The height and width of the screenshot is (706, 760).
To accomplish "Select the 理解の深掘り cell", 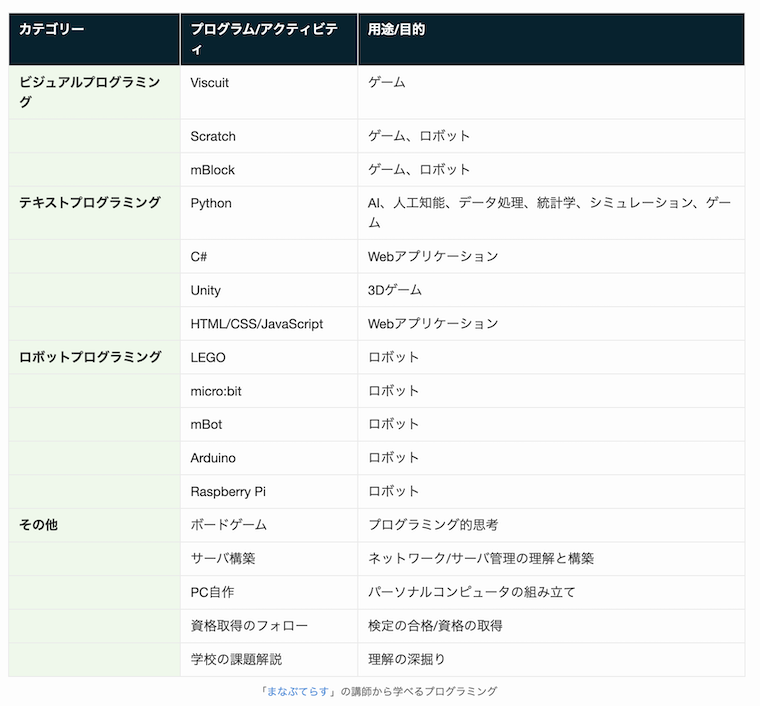I will (551, 659).
